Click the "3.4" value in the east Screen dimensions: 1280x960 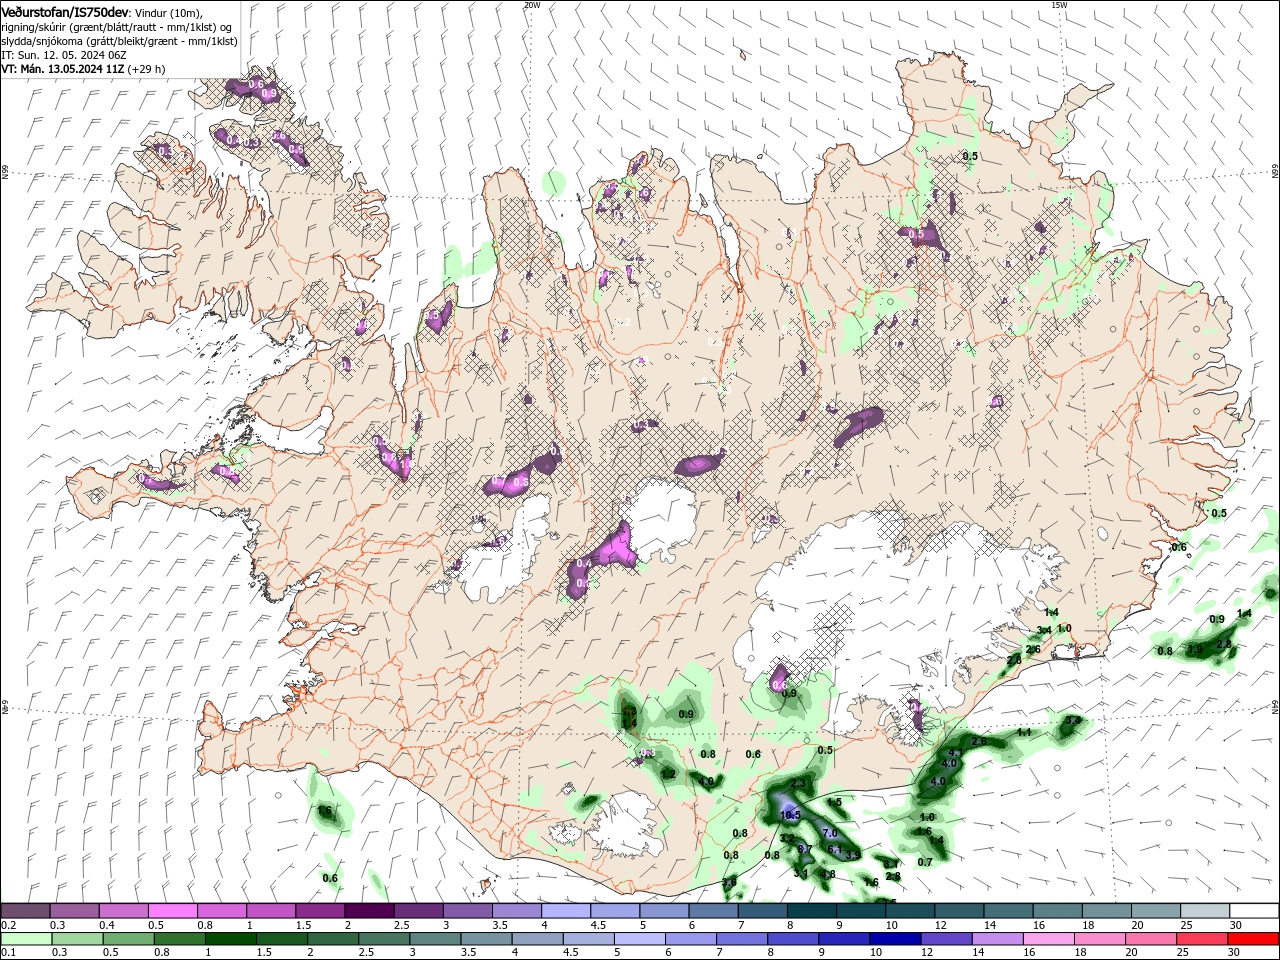tap(1044, 630)
